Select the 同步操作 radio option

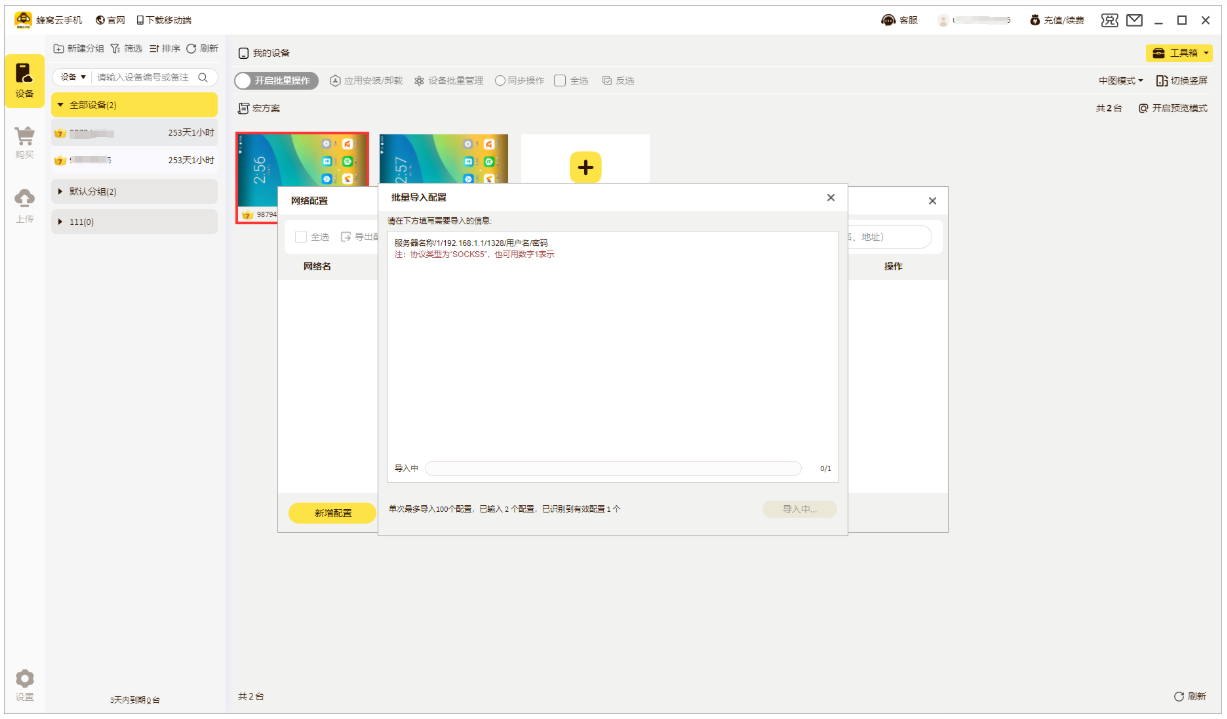pyautogui.click(x=500, y=80)
